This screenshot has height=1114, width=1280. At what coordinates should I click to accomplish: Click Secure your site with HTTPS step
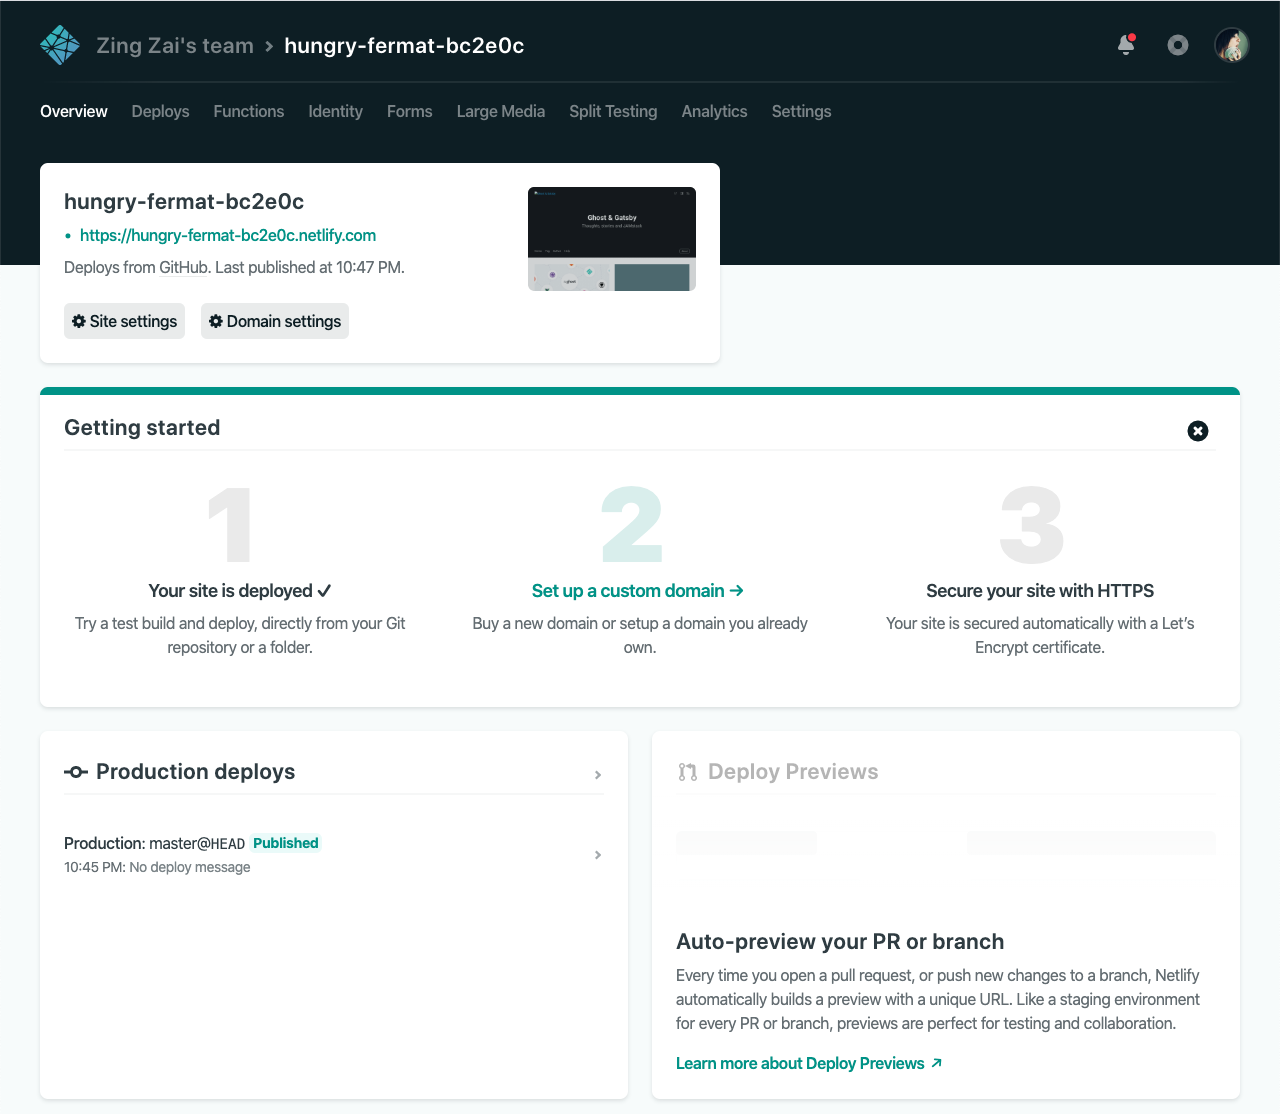[x=1040, y=591]
